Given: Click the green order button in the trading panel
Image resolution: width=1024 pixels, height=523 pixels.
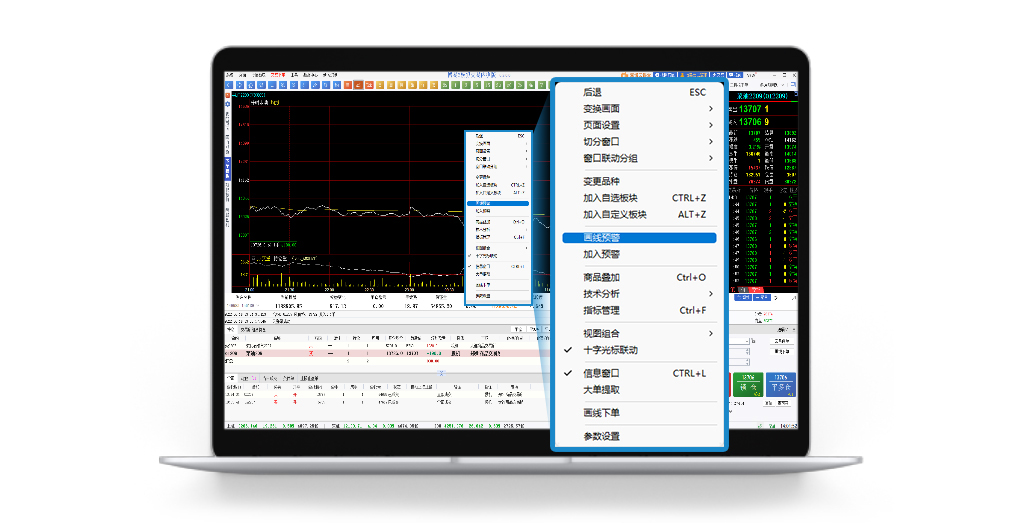Looking at the screenshot, I should pyautogui.click(x=748, y=385).
